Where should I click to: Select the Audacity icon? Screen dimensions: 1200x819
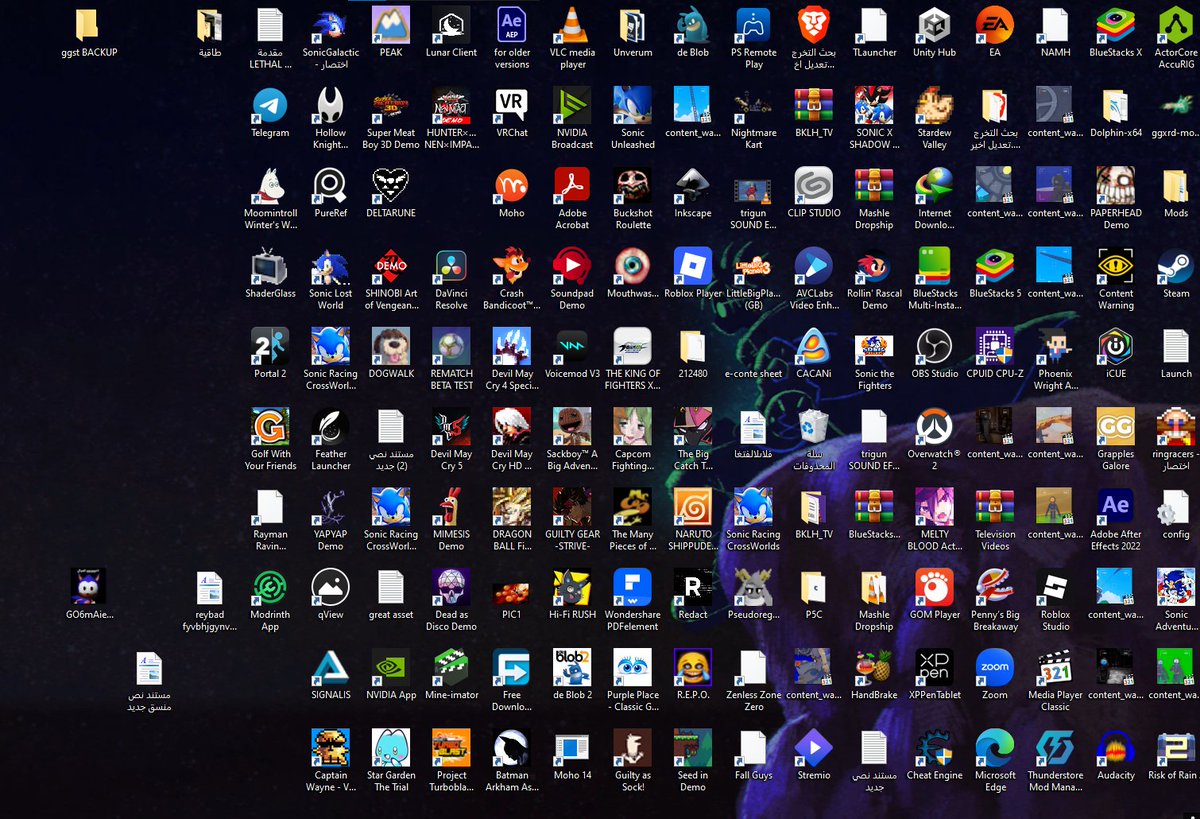click(x=1116, y=747)
